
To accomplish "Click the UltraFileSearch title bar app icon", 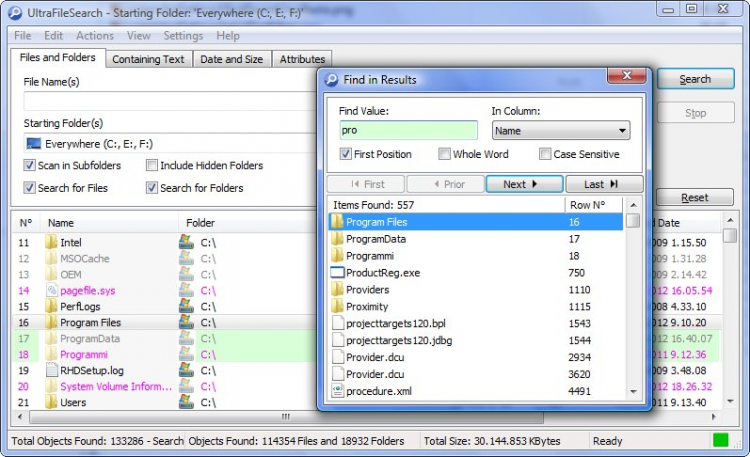I will coord(15,13).
